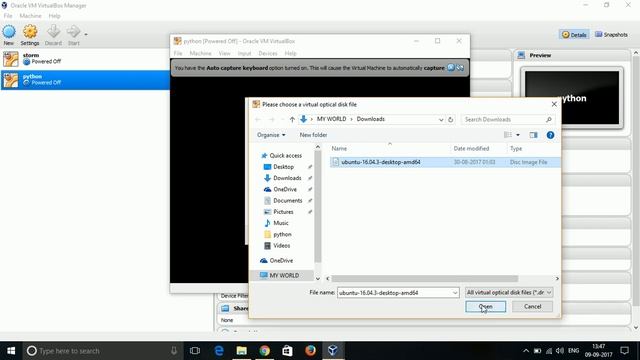Open Help menu in VirtualBox Manager
Screen dimensions: 640x360
pyautogui.click(x=54, y=16)
